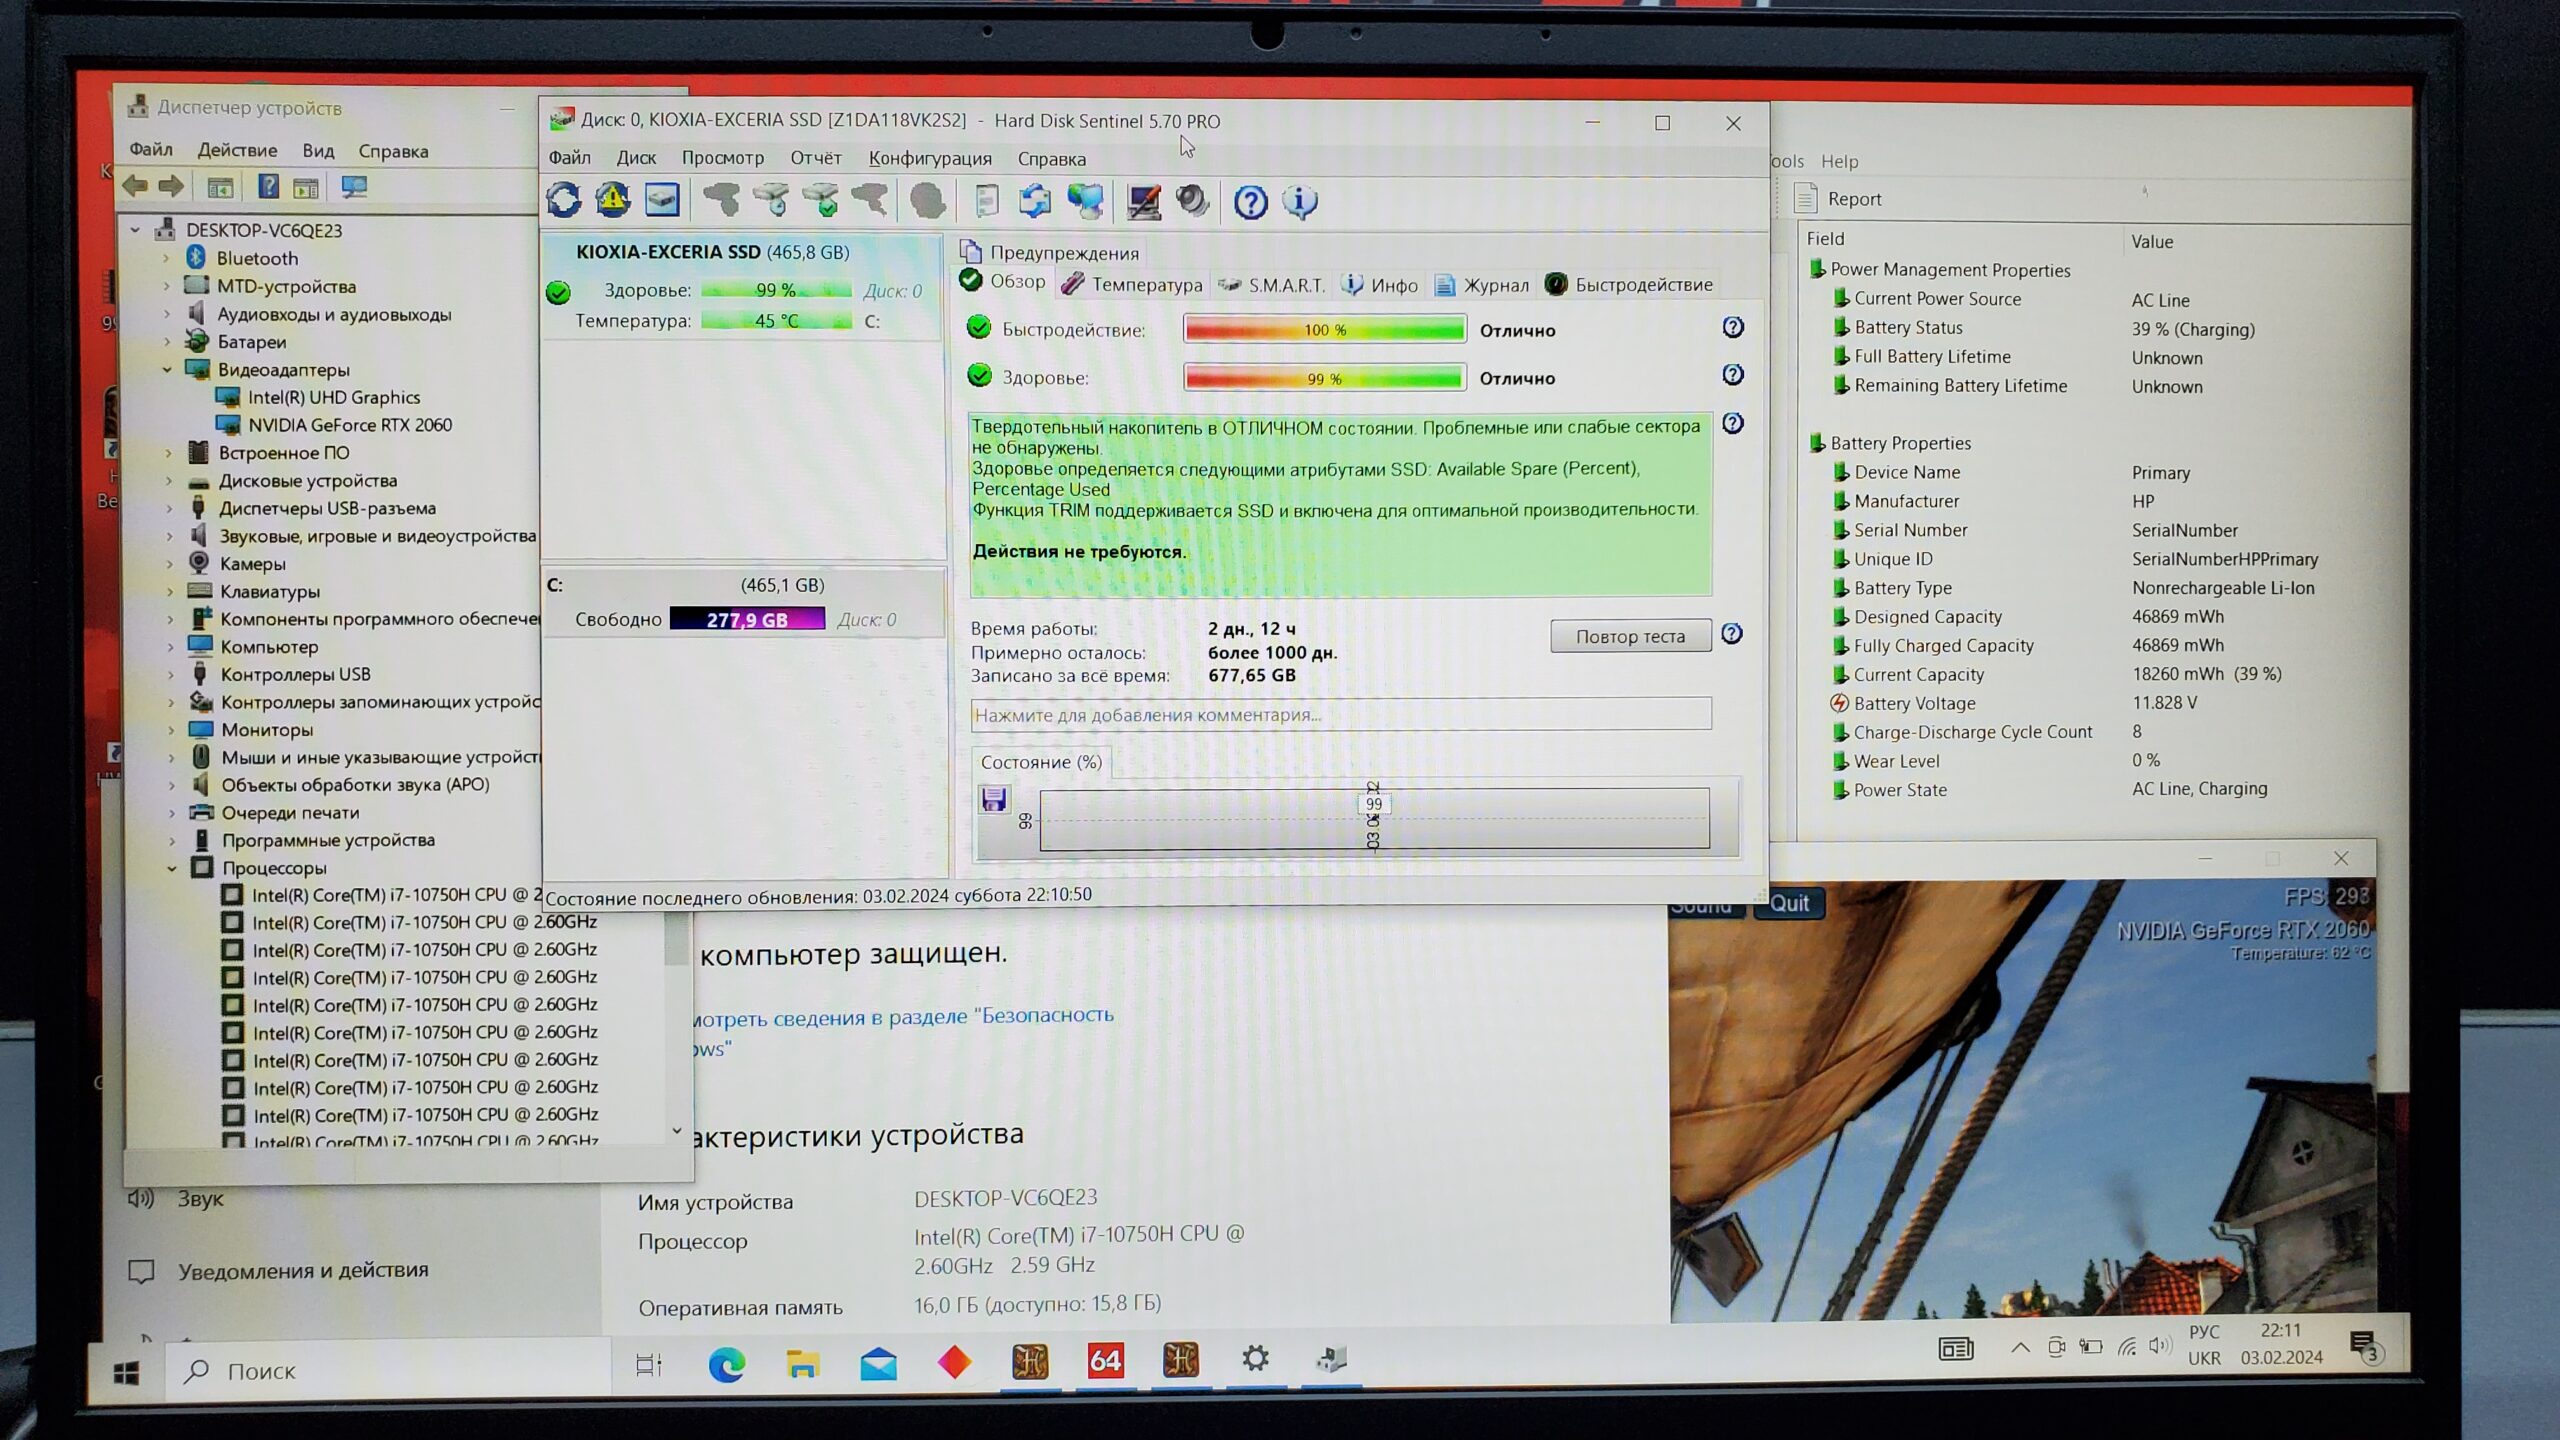This screenshot has width=2560, height=1440.
Task: Save the chart using the floppy disk icon
Action: coord(994,799)
